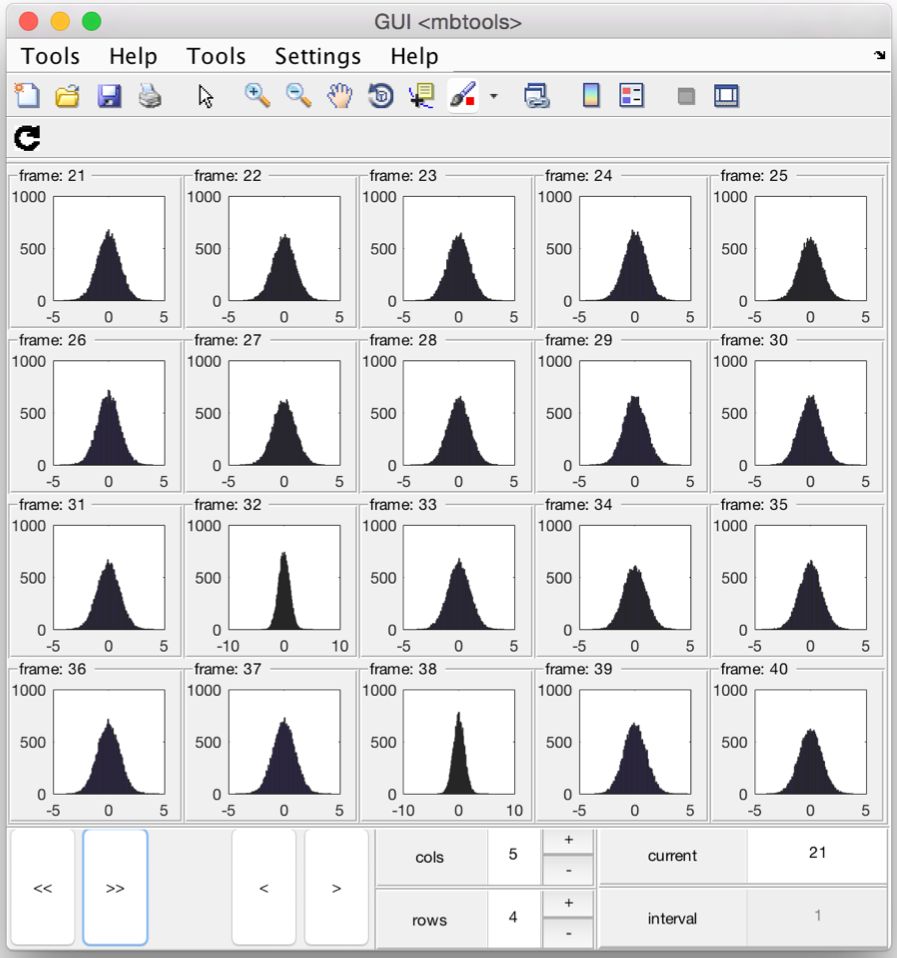Viewport: 897px width, 958px height.
Task: Select the frame 34 histogram plot
Action: 635,577
